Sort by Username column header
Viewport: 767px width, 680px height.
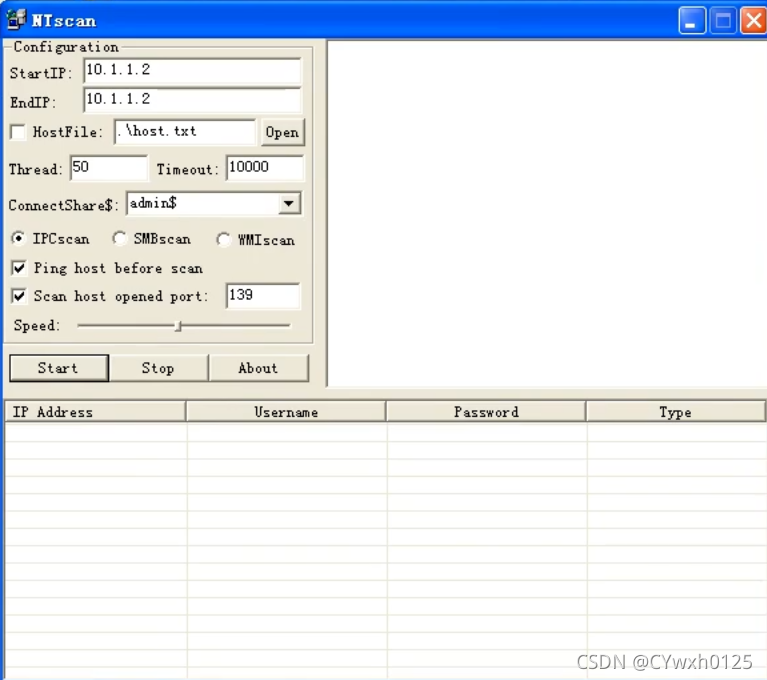pyautogui.click(x=286, y=412)
